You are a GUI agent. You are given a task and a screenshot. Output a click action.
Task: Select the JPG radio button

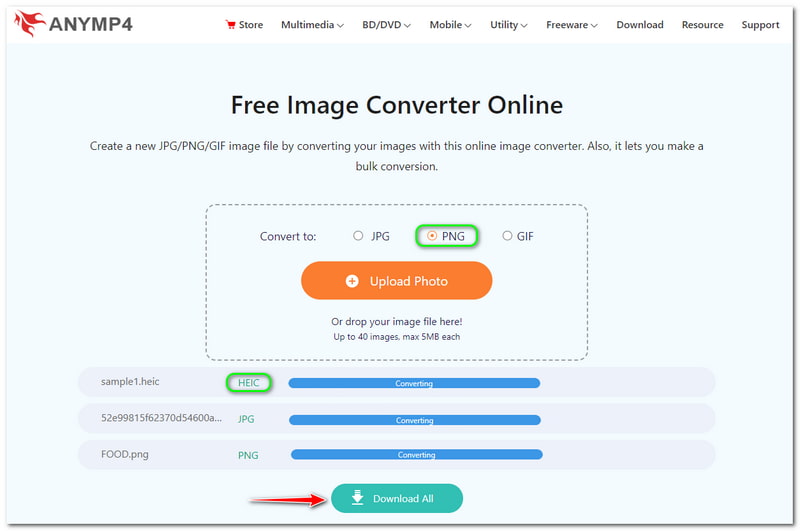point(358,236)
